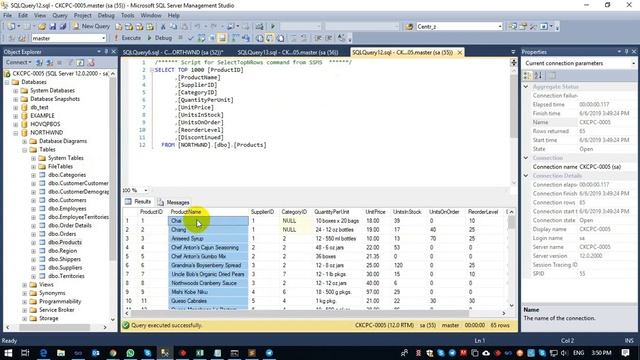The width and height of the screenshot is (640, 360).
Task: Select the 10 boxes x 20 bags cell
Action: point(338,221)
